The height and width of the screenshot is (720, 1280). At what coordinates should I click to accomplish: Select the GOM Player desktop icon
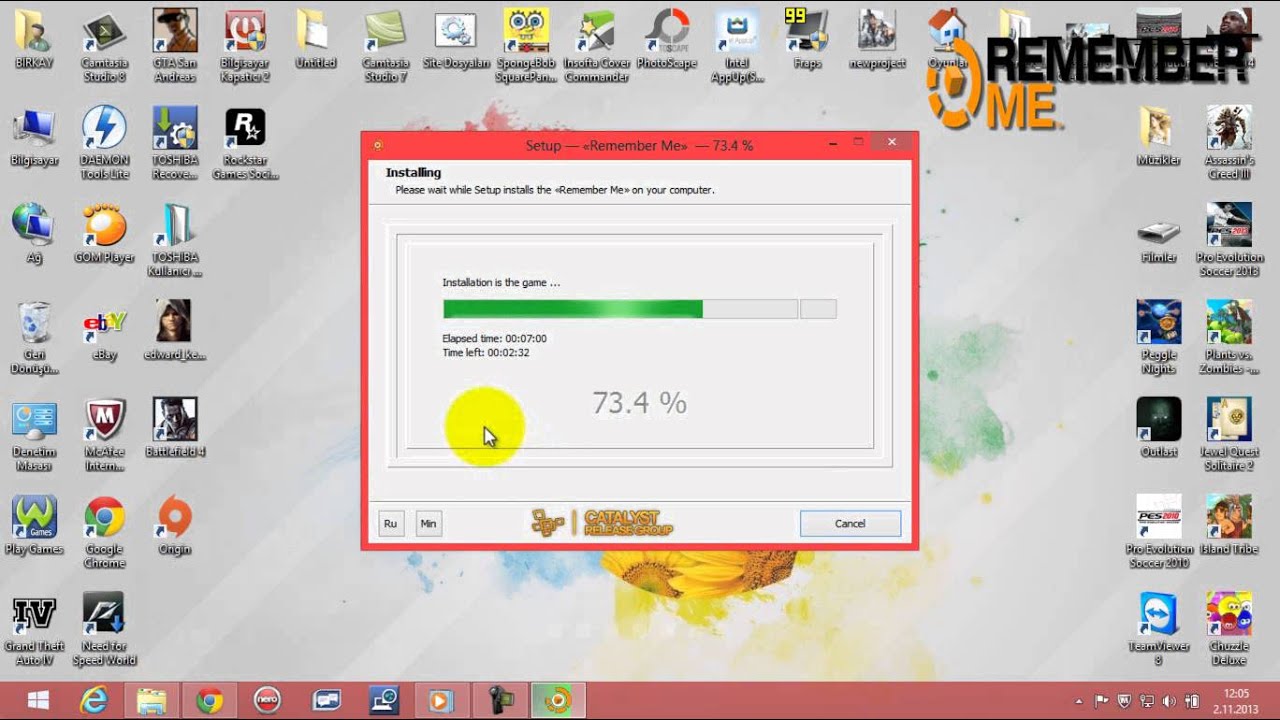[104, 233]
